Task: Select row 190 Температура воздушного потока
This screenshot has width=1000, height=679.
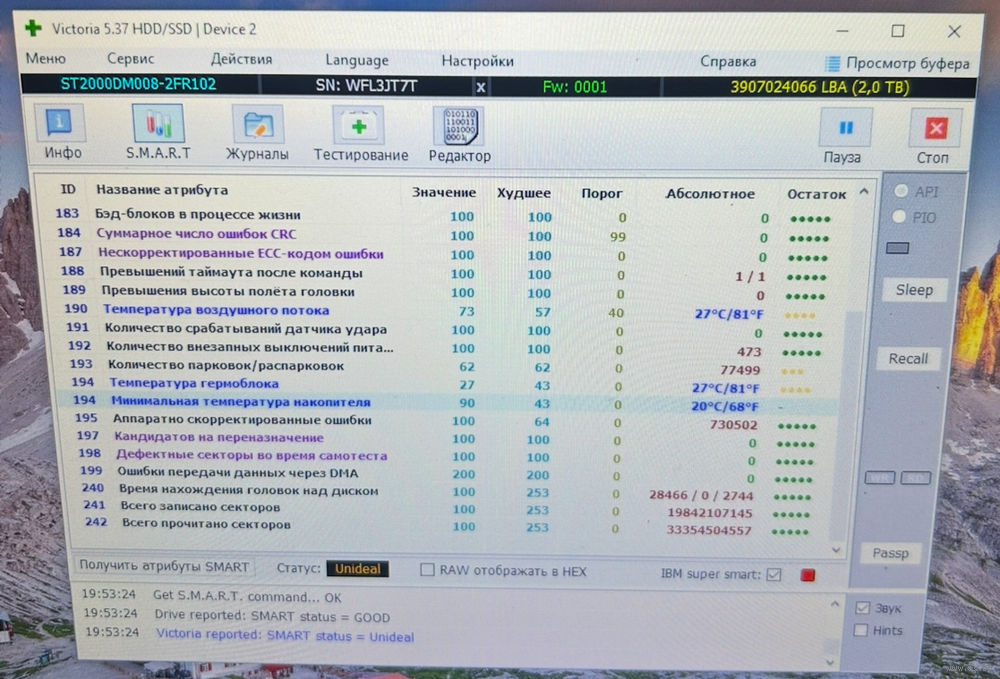Action: [x=446, y=311]
